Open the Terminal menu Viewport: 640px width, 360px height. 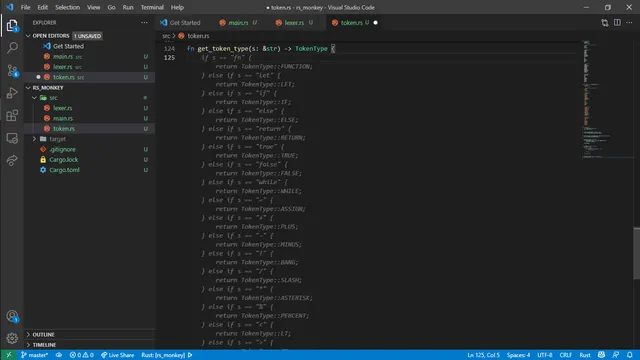152,7
